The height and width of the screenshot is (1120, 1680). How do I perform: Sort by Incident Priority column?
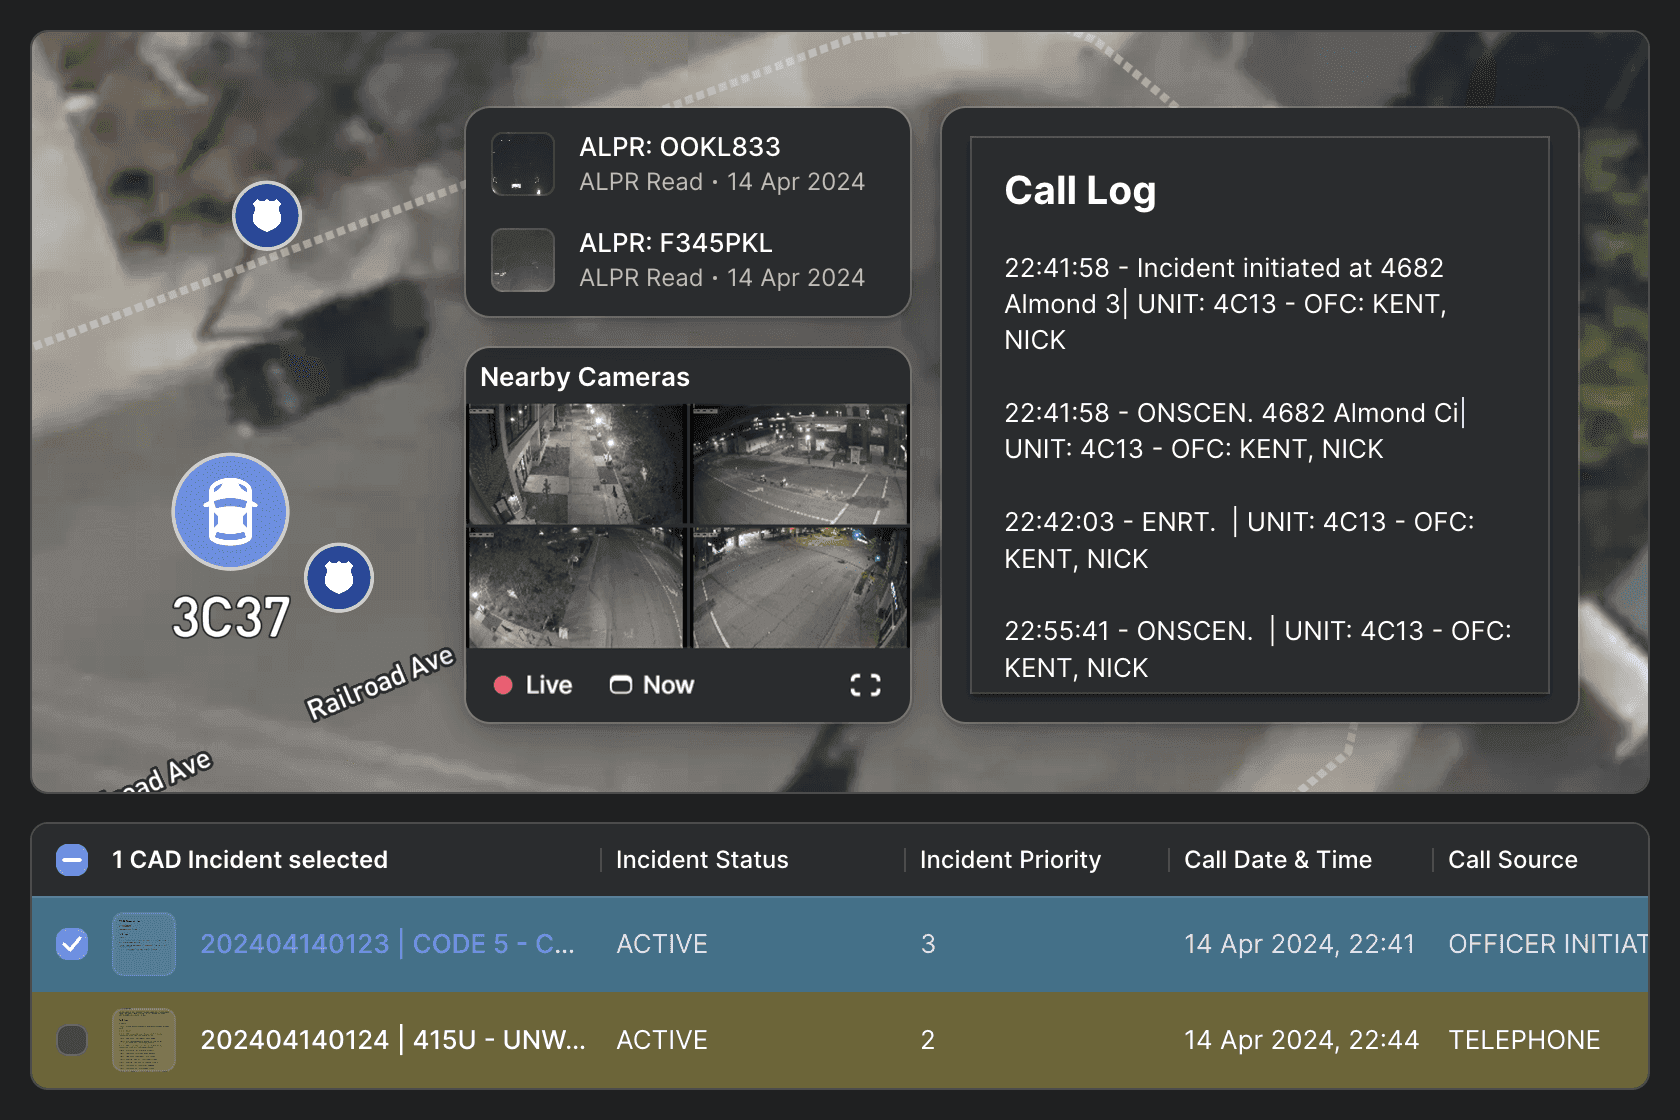point(1010,860)
